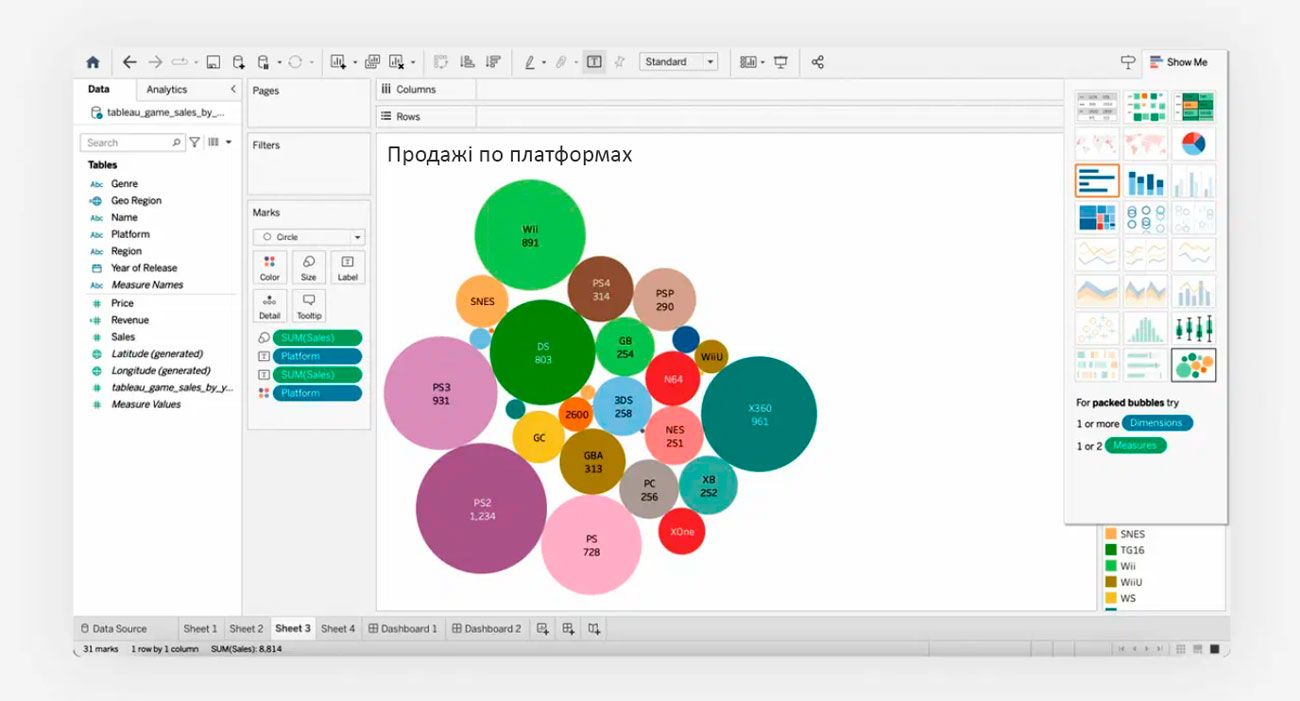
Task: Open the data guide icon beside Show Me
Action: coord(1128,62)
